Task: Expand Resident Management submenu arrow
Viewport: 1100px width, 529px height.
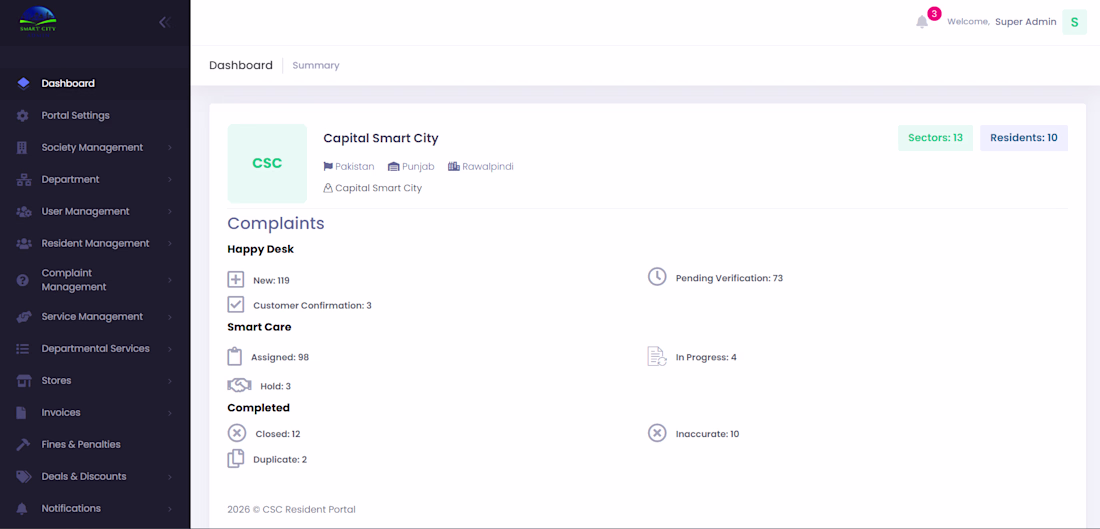Action: [x=170, y=243]
